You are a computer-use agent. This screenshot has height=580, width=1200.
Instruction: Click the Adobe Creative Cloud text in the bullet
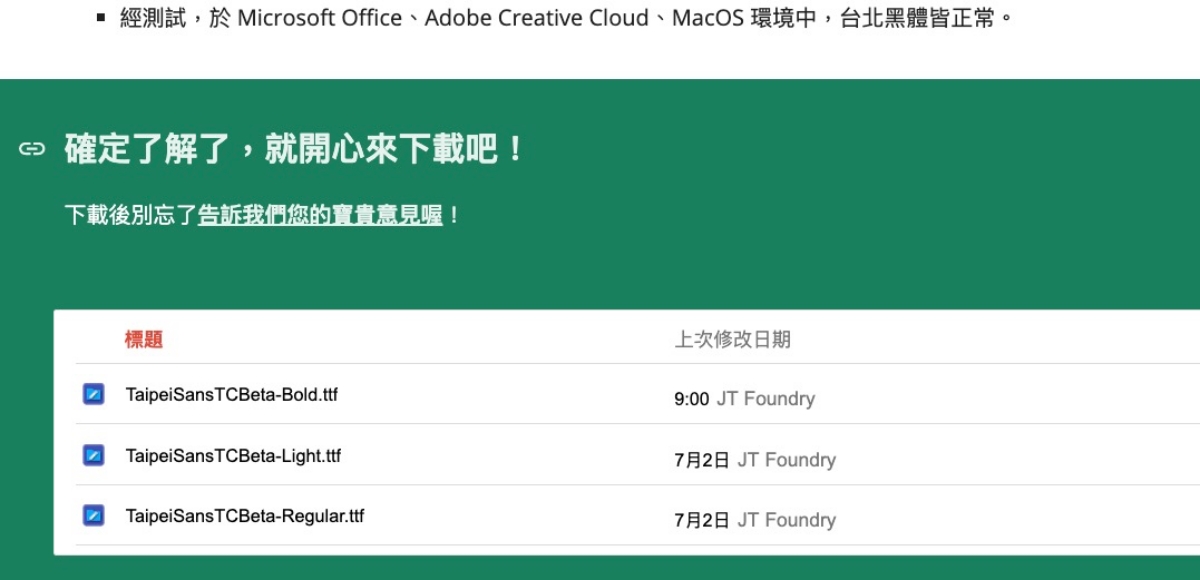(536, 19)
